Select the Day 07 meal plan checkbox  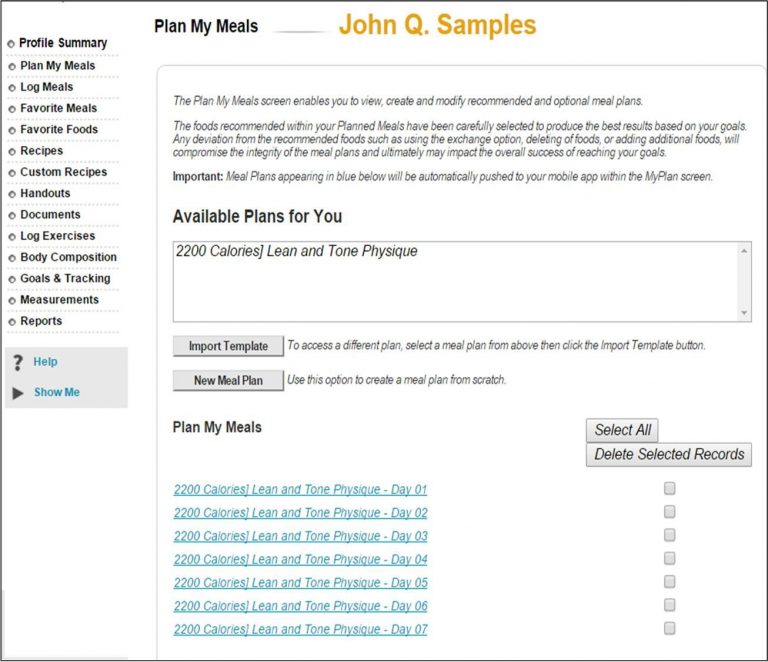pyautogui.click(x=669, y=628)
